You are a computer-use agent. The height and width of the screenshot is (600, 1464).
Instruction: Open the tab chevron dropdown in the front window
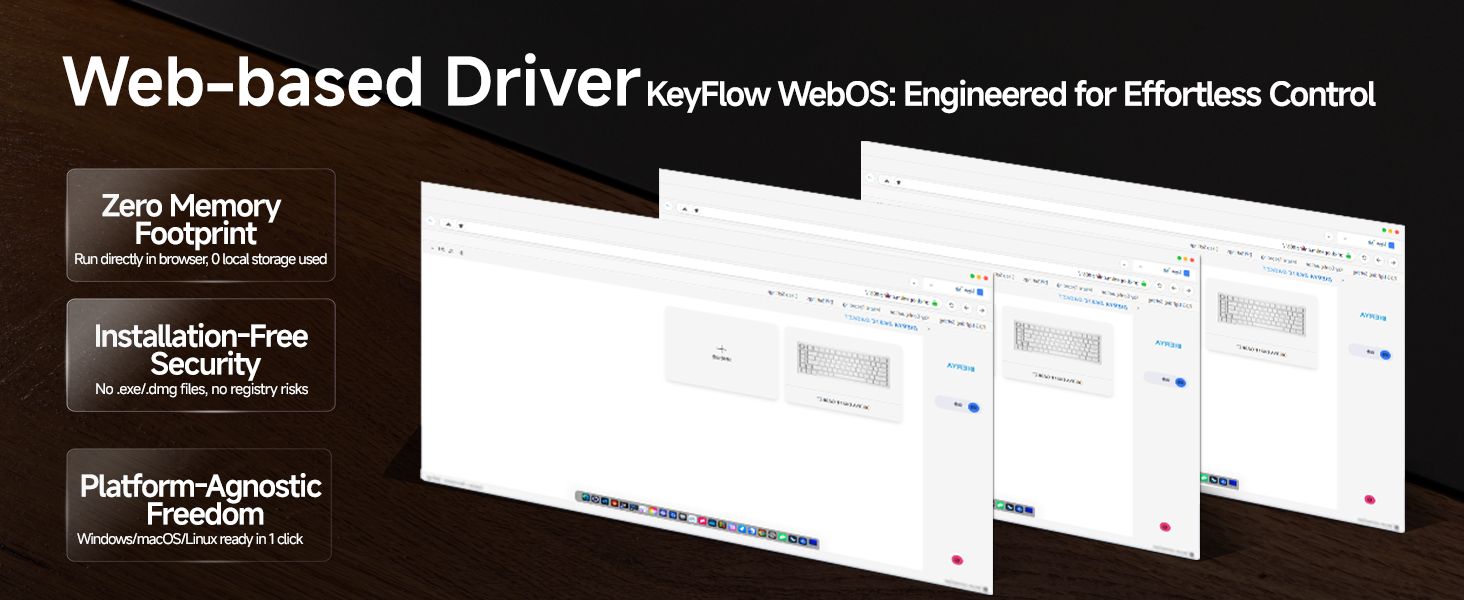931,284
